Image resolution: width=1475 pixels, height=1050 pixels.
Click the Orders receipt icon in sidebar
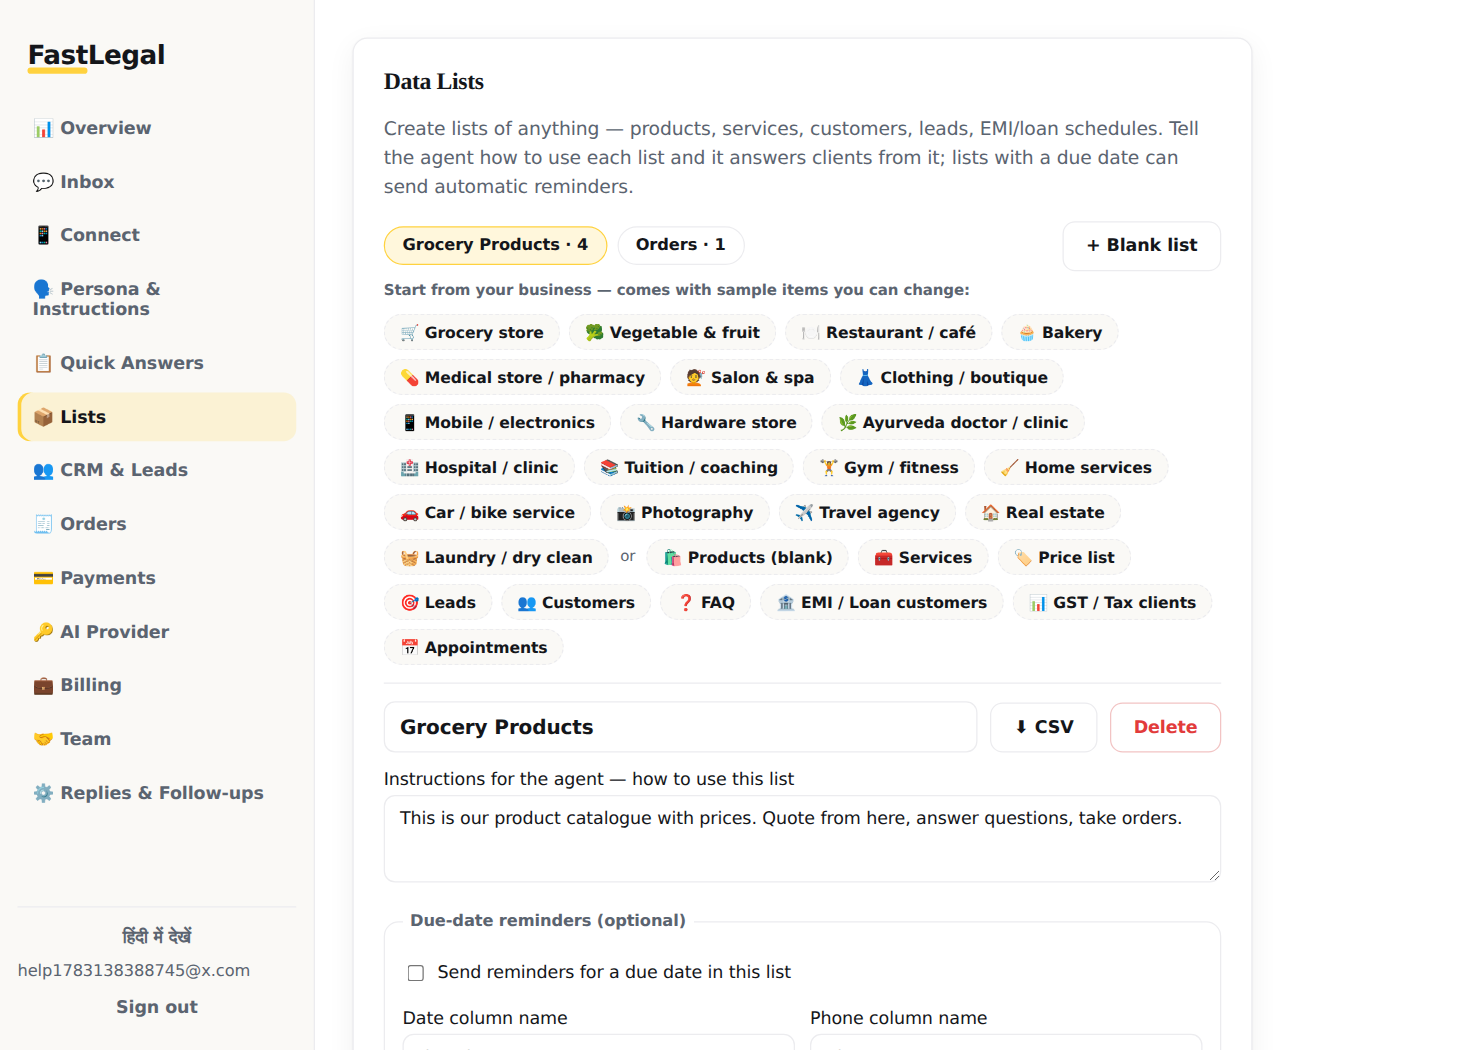pos(43,524)
